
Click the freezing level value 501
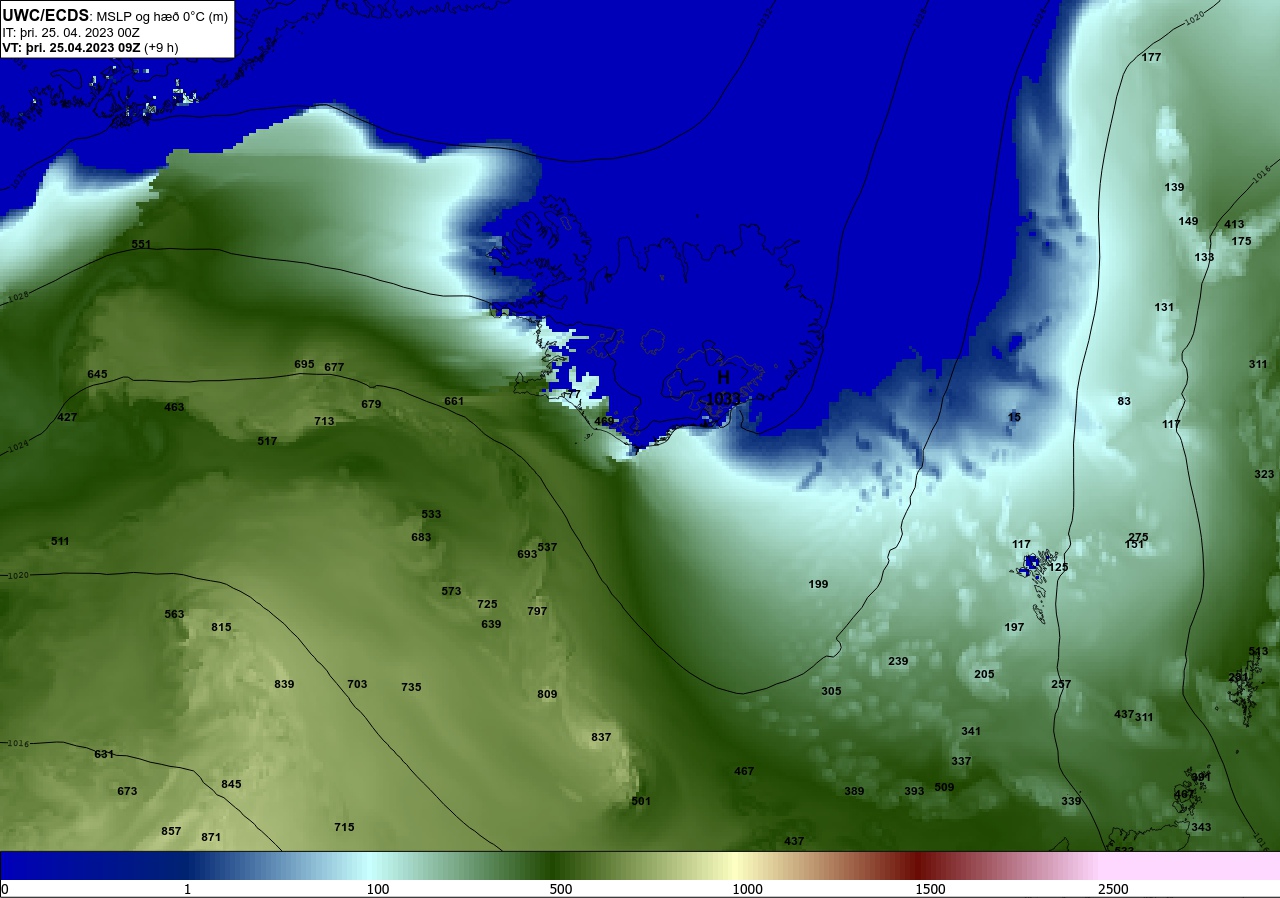tap(641, 801)
